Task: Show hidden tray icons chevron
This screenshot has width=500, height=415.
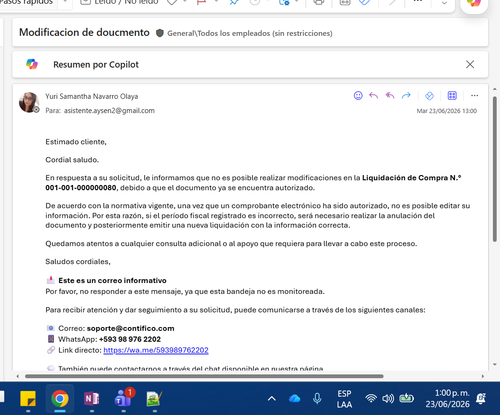Action: point(272,399)
